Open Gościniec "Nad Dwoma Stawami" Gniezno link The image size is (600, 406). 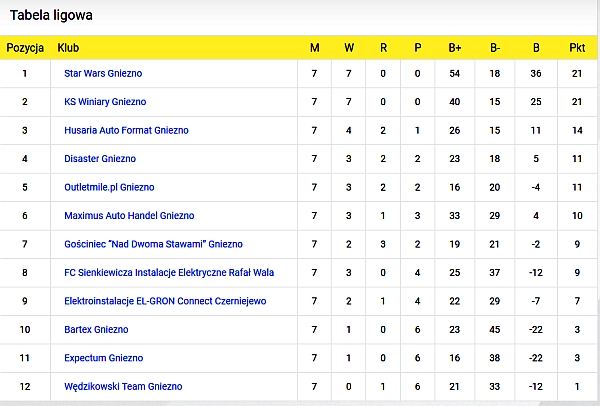153,244
